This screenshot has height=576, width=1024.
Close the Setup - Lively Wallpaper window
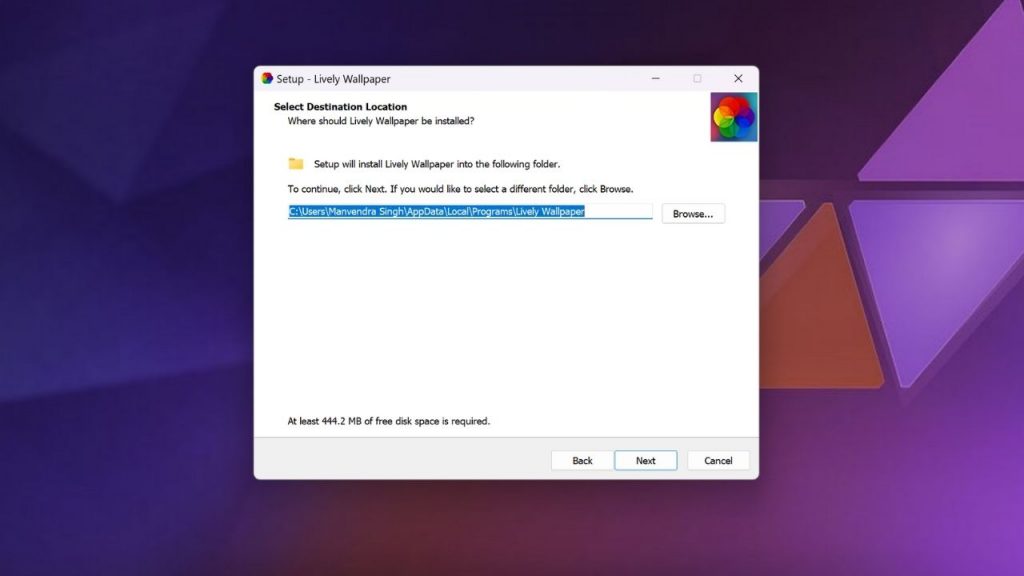[738, 78]
